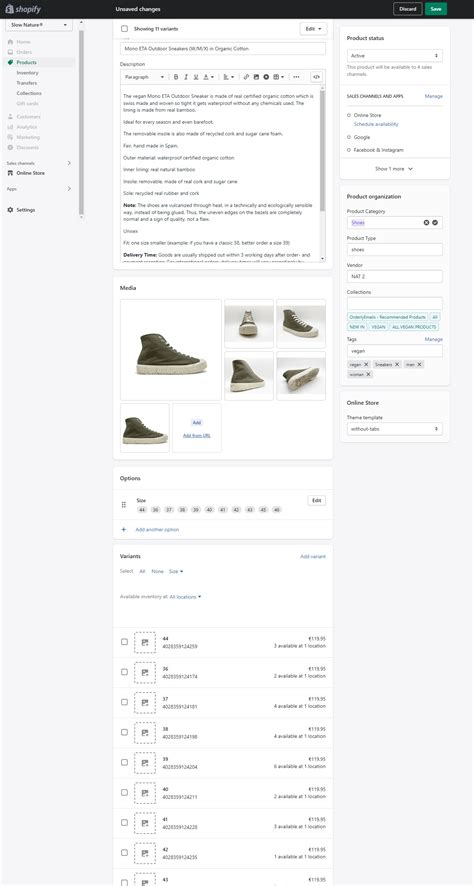
Task: Select the size 37 variant checkbox
Action: pos(124,702)
